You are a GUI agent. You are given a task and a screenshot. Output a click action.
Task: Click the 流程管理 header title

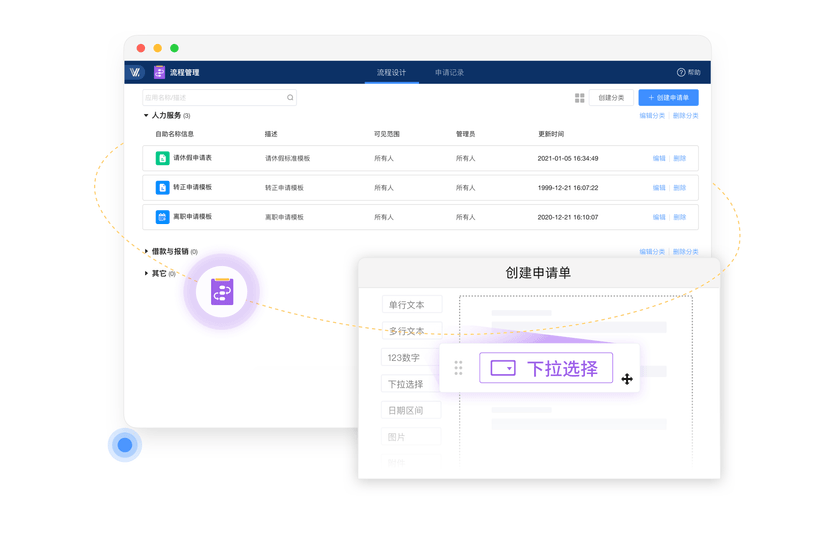pos(185,72)
